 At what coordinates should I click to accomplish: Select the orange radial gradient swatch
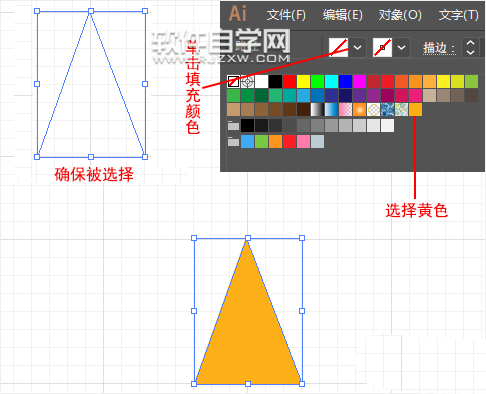click(x=359, y=109)
